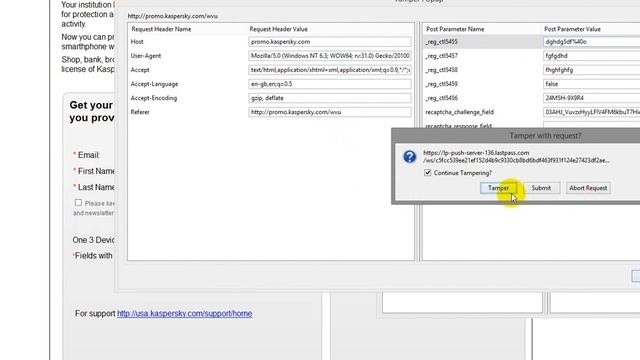Select the 'Post Parameter Name' column header

pos(455,29)
